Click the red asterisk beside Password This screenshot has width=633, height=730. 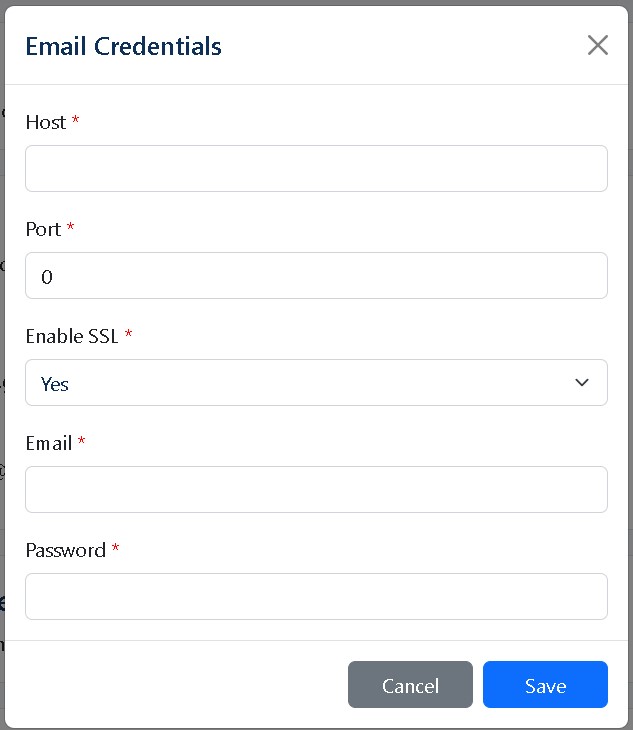tap(115, 548)
